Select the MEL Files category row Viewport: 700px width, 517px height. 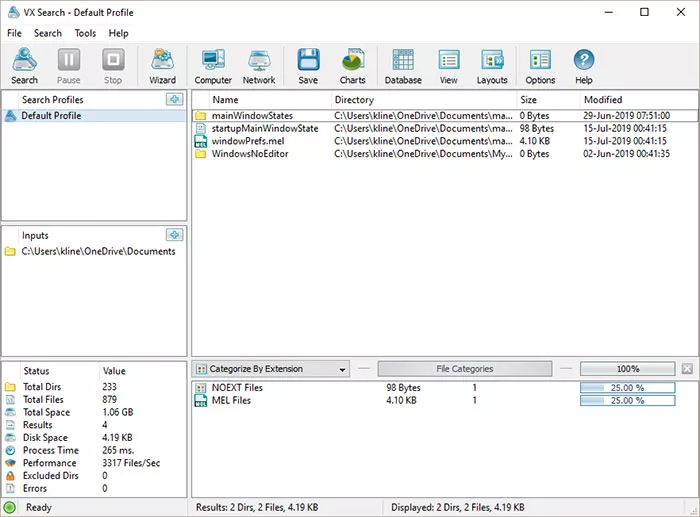[445, 400]
